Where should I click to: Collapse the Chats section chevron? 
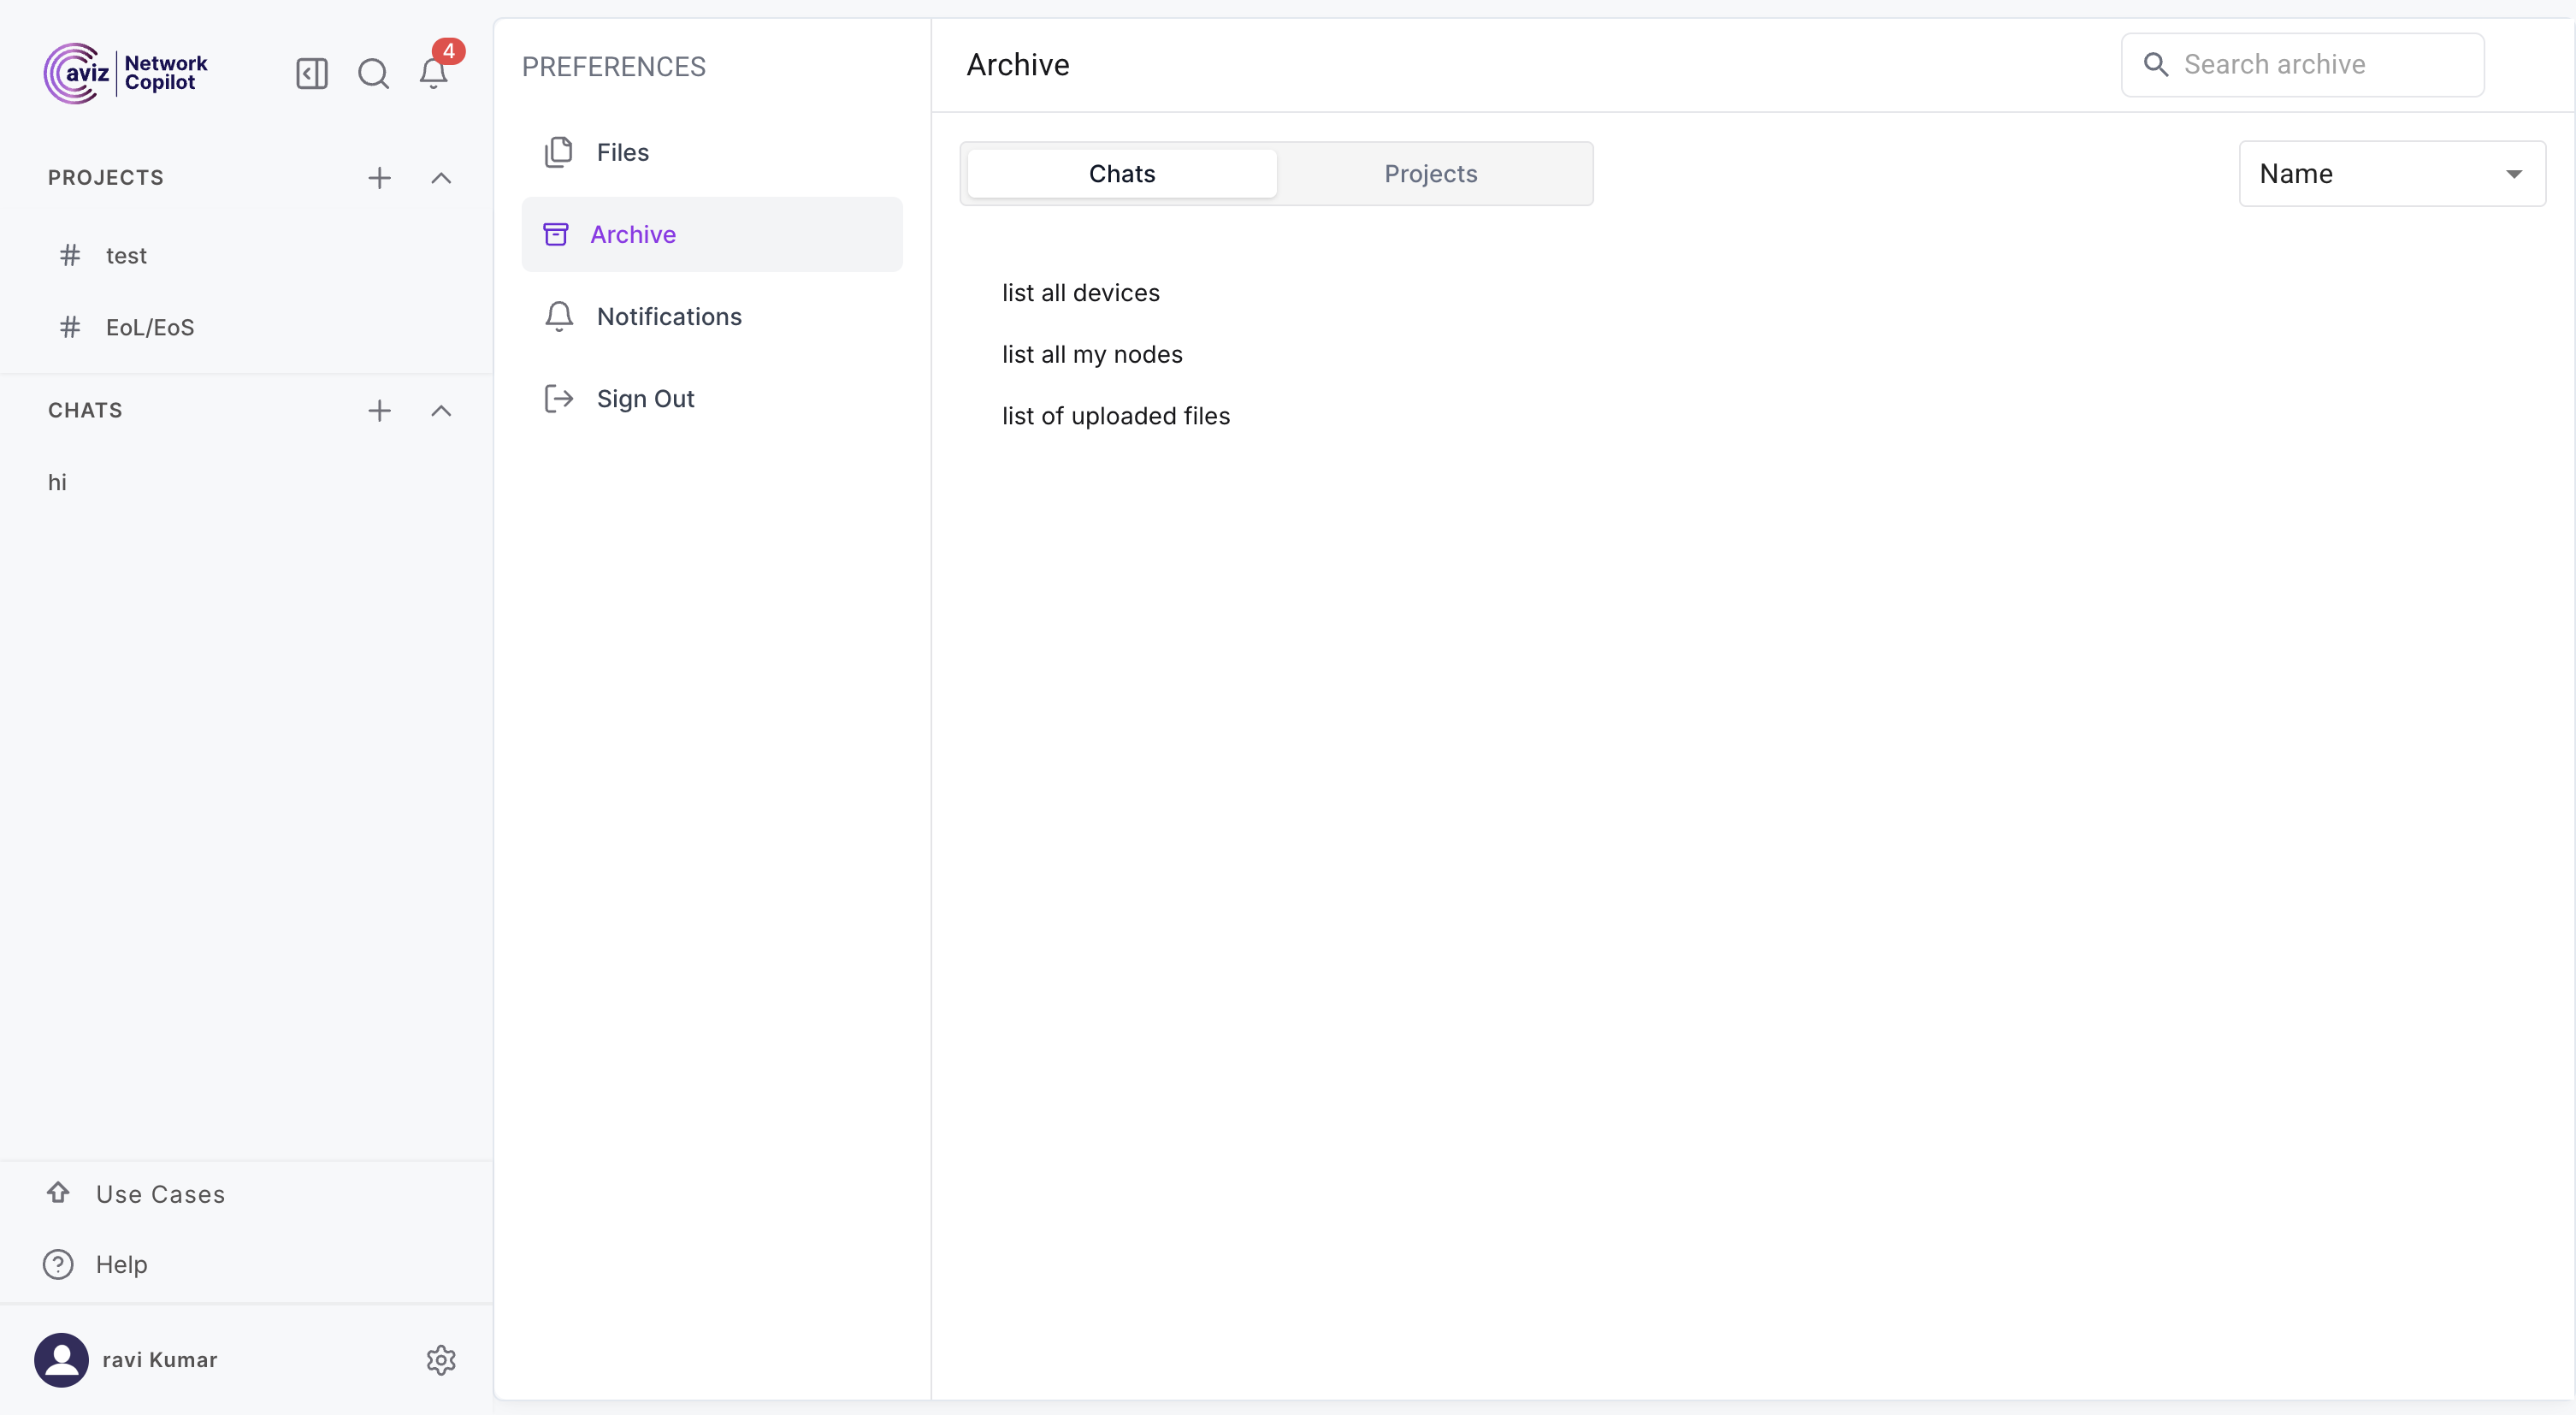point(441,411)
